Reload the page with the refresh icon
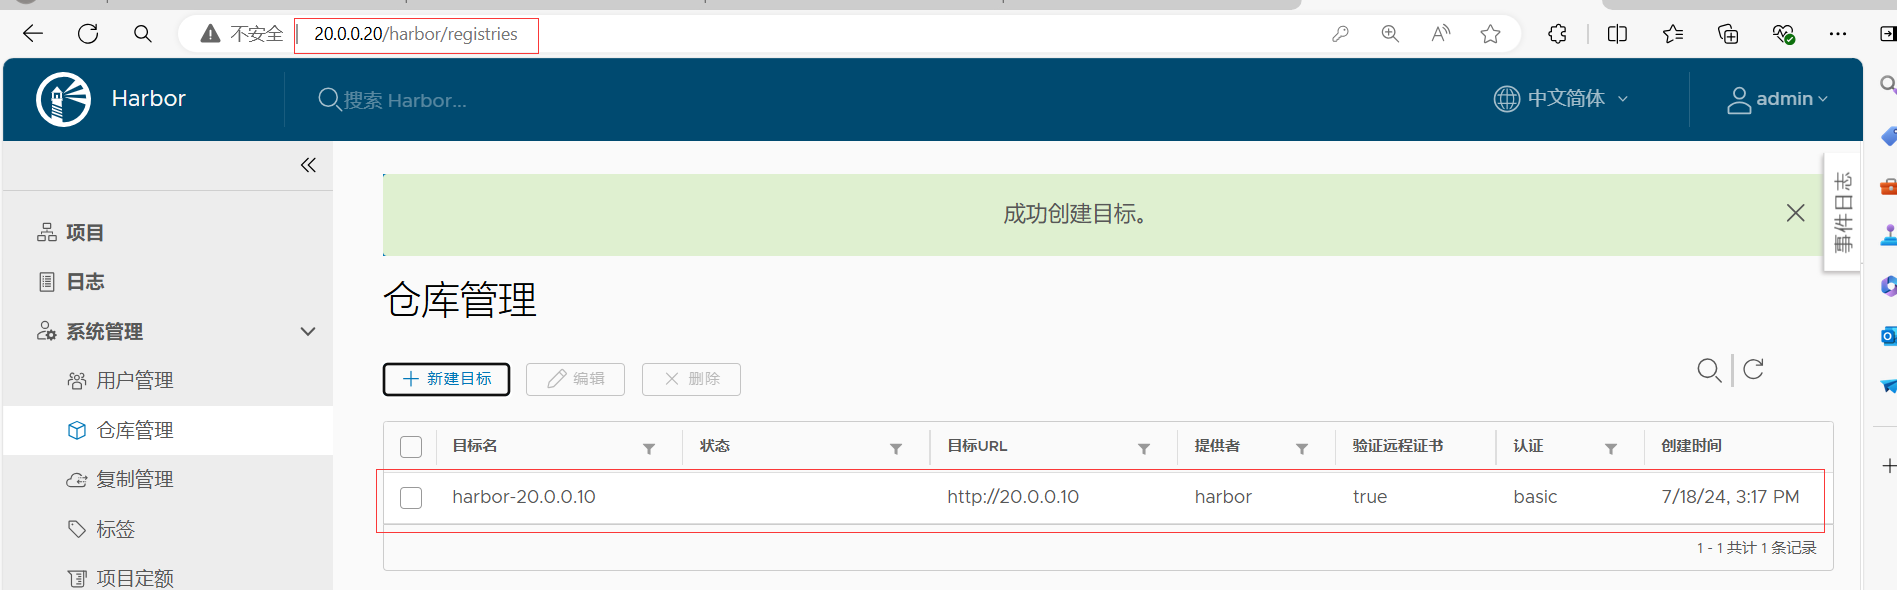 [88, 34]
